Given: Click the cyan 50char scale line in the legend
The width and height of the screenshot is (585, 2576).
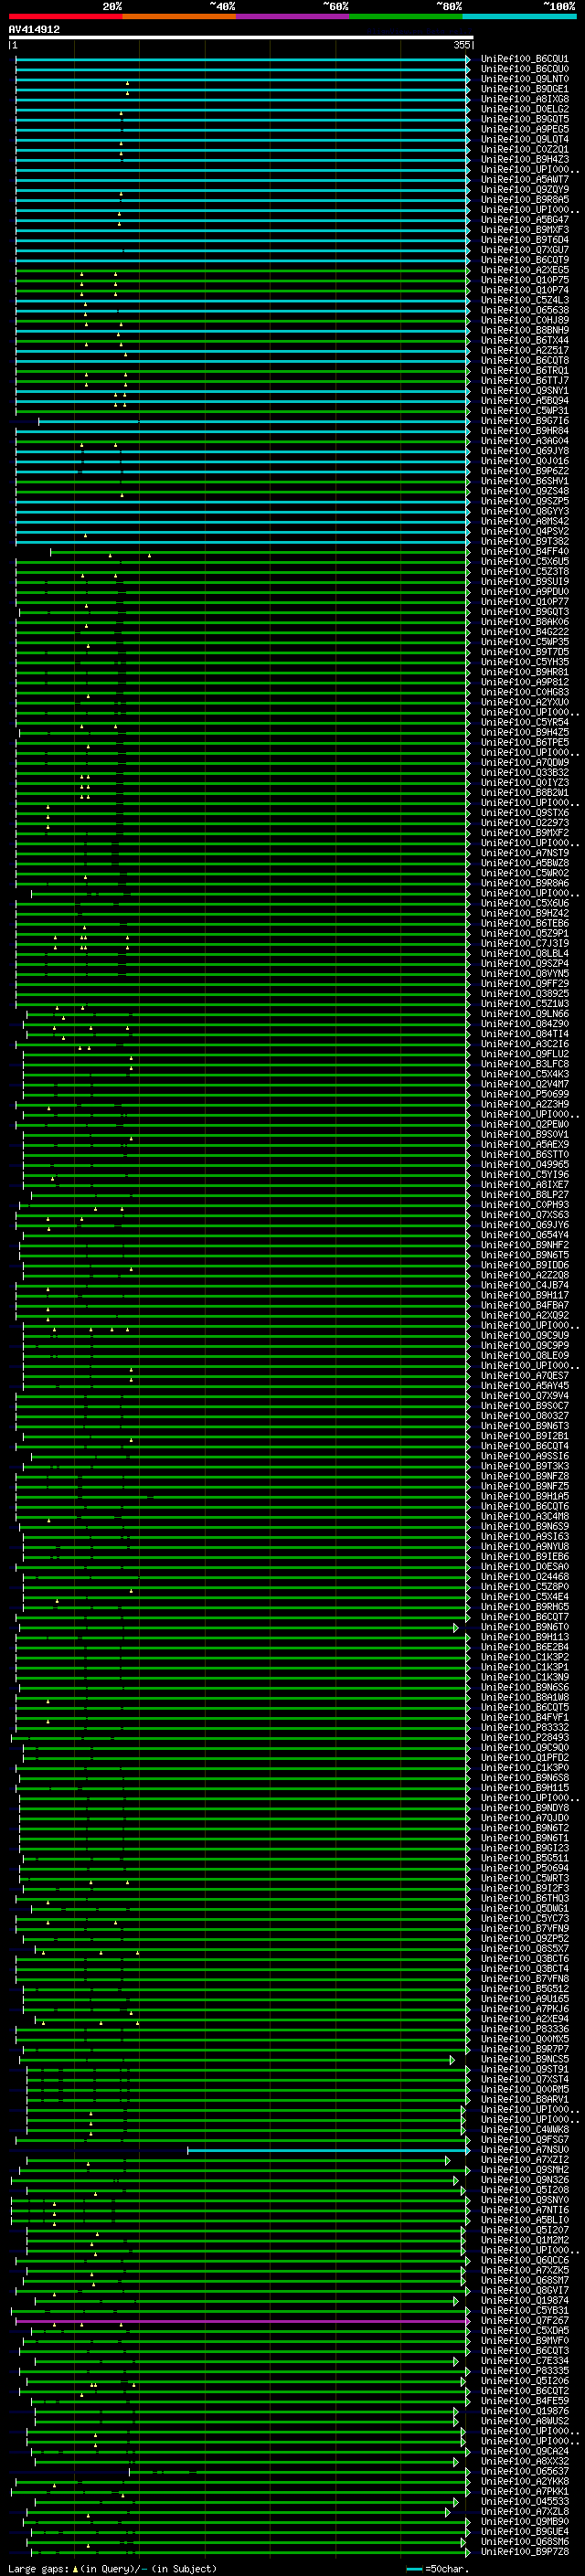Looking at the screenshot, I should pos(414,2569).
